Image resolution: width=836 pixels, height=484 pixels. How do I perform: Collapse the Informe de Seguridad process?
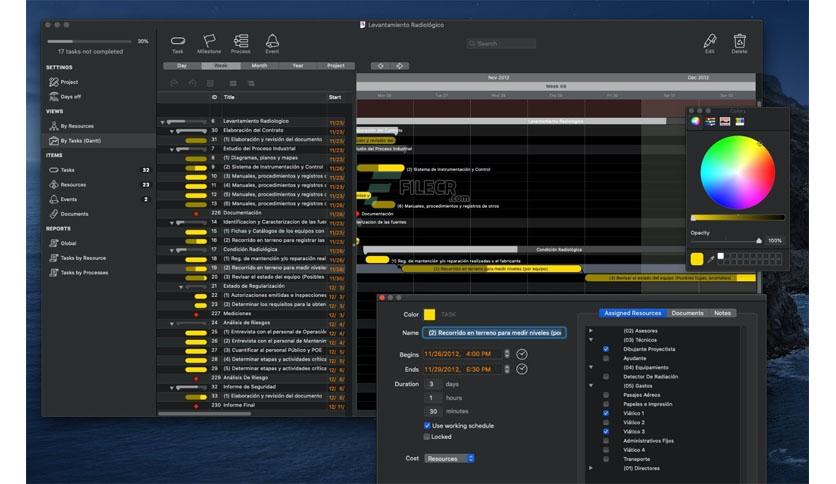coord(172,388)
